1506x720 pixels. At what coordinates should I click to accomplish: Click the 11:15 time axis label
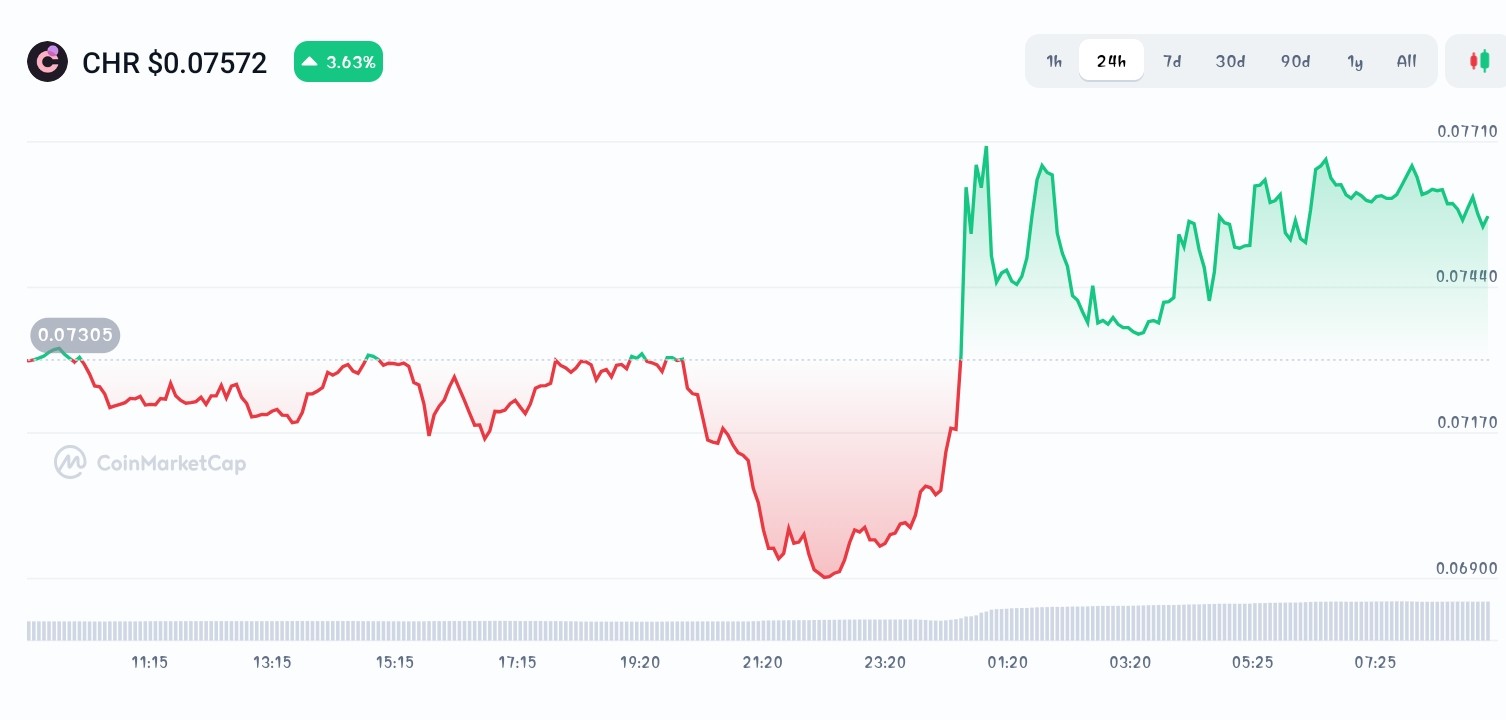pos(149,662)
